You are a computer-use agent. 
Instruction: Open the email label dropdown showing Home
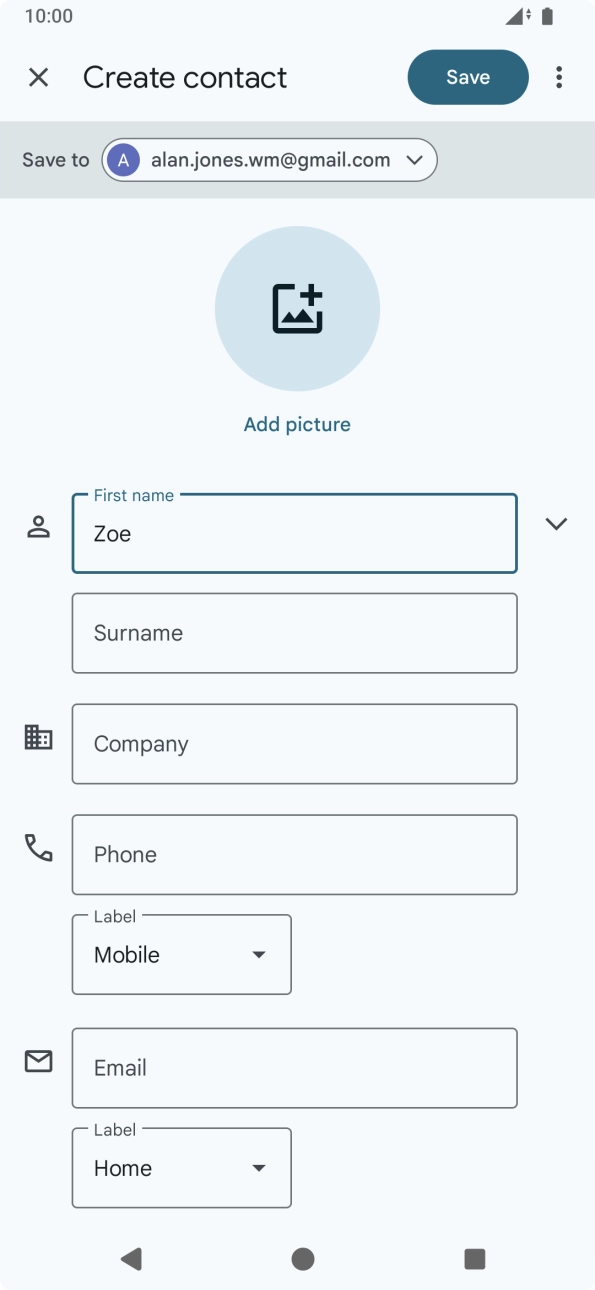click(181, 1167)
